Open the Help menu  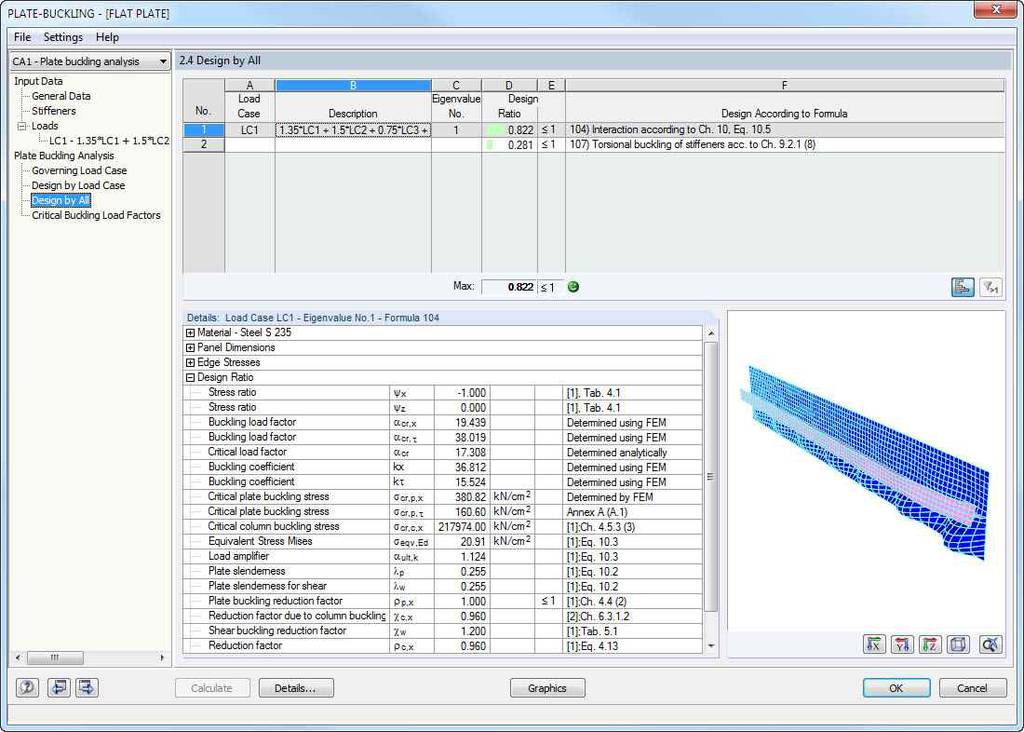pyautogui.click(x=107, y=37)
